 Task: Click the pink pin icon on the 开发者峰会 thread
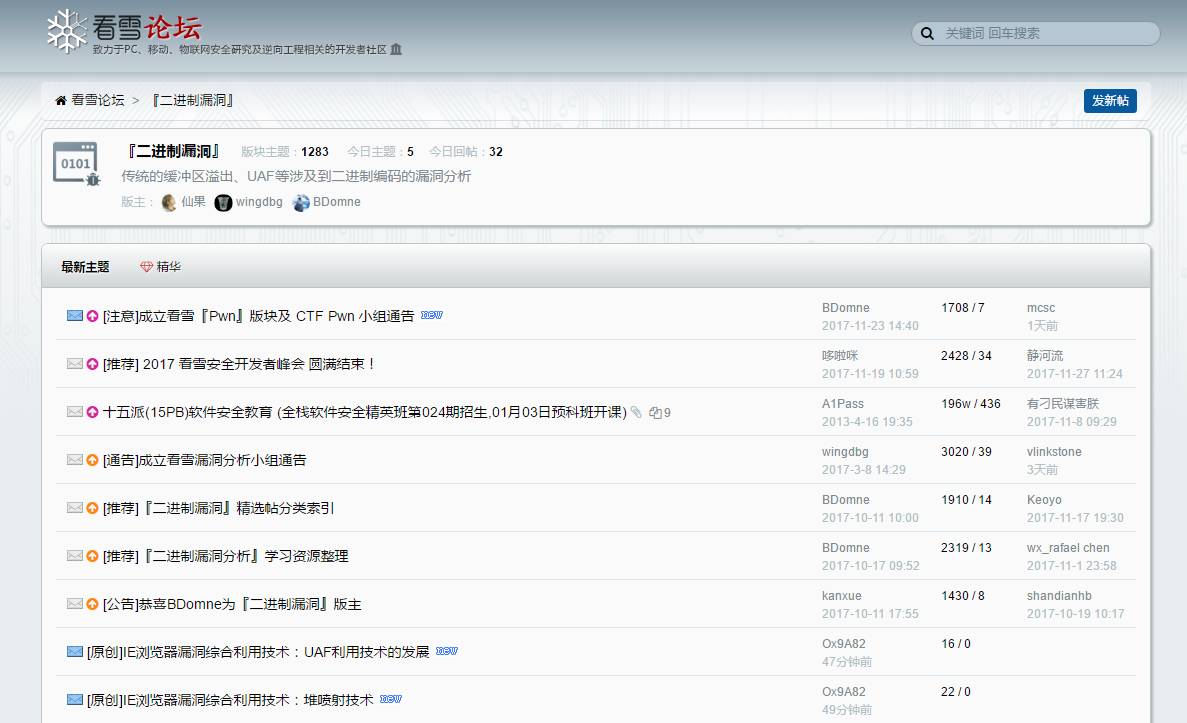[x=92, y=364]
